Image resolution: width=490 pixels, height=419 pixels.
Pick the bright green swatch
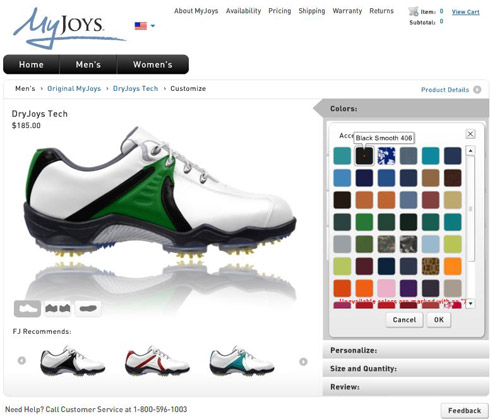click(364, 222)
